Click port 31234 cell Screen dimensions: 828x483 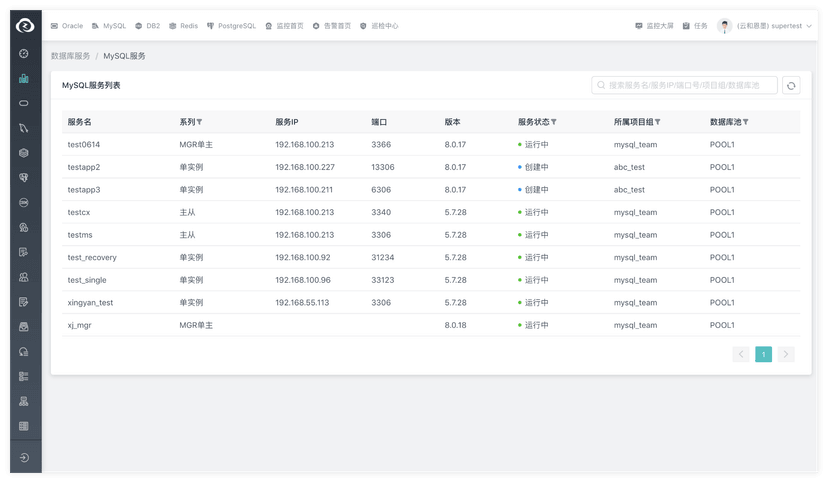(383, 258)
